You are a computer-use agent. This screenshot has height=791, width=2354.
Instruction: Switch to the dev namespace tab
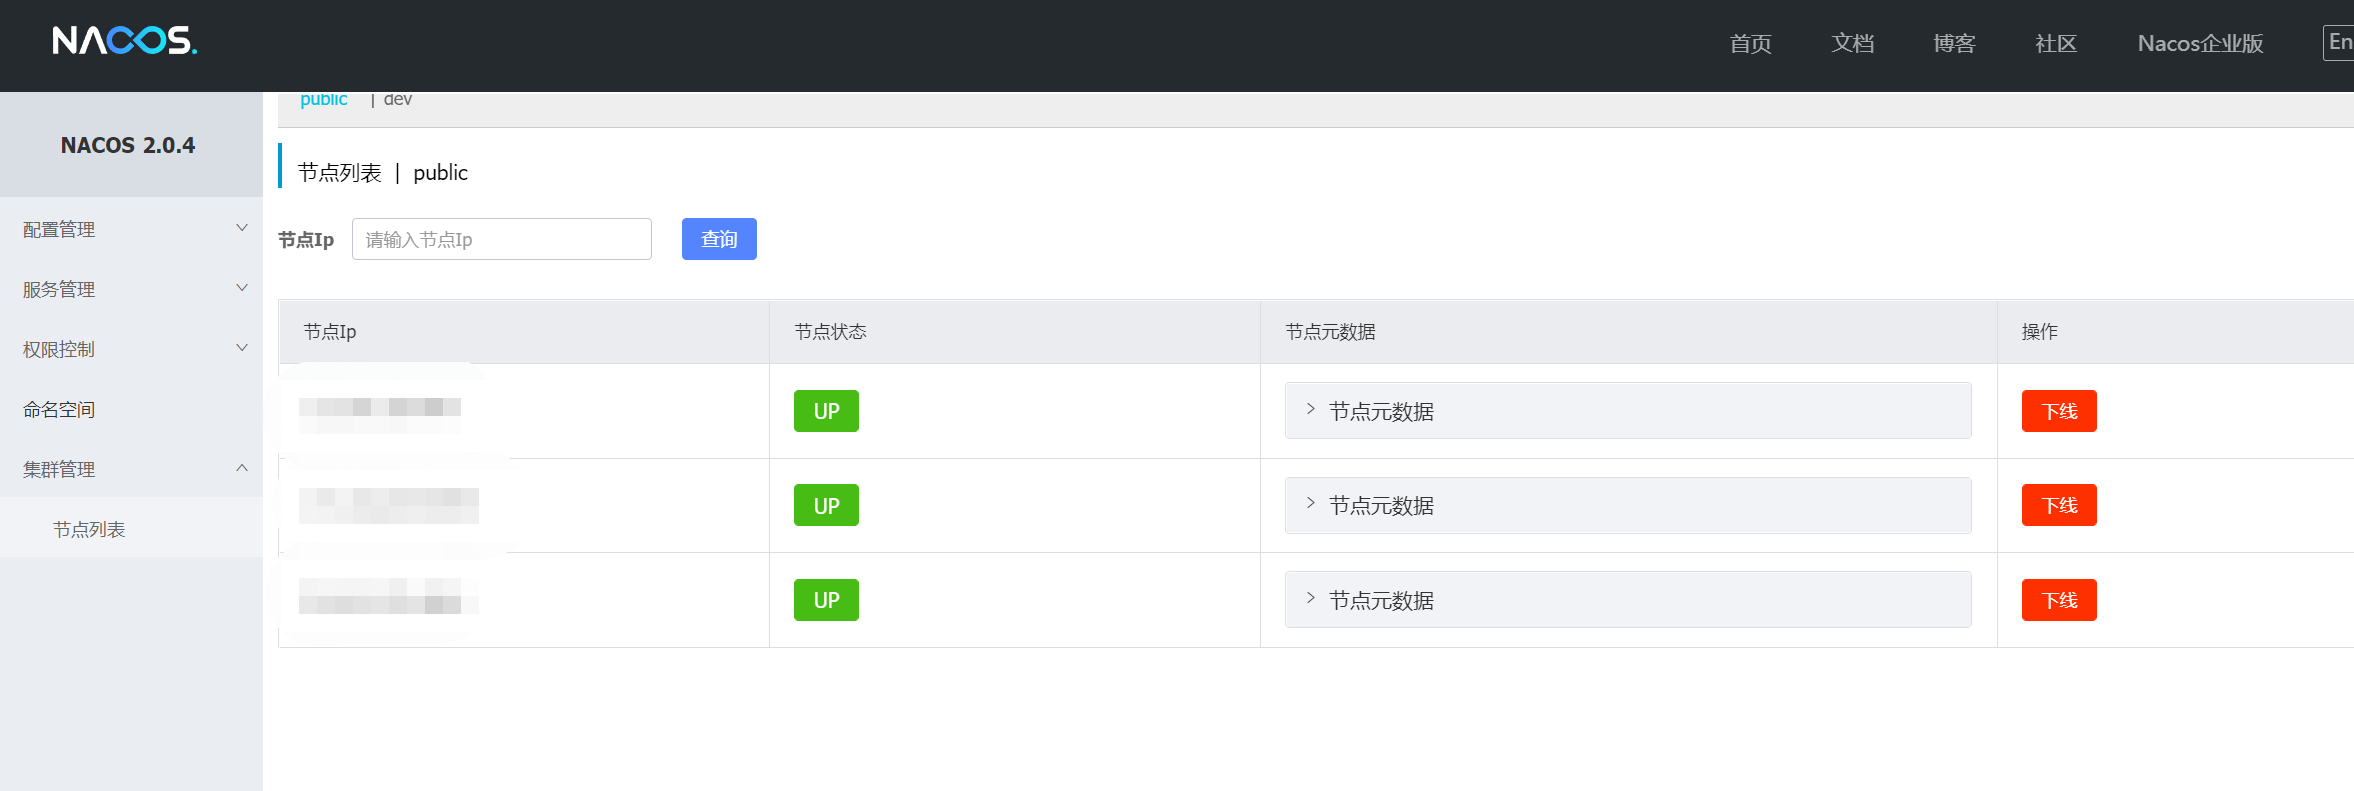(398, 100)
